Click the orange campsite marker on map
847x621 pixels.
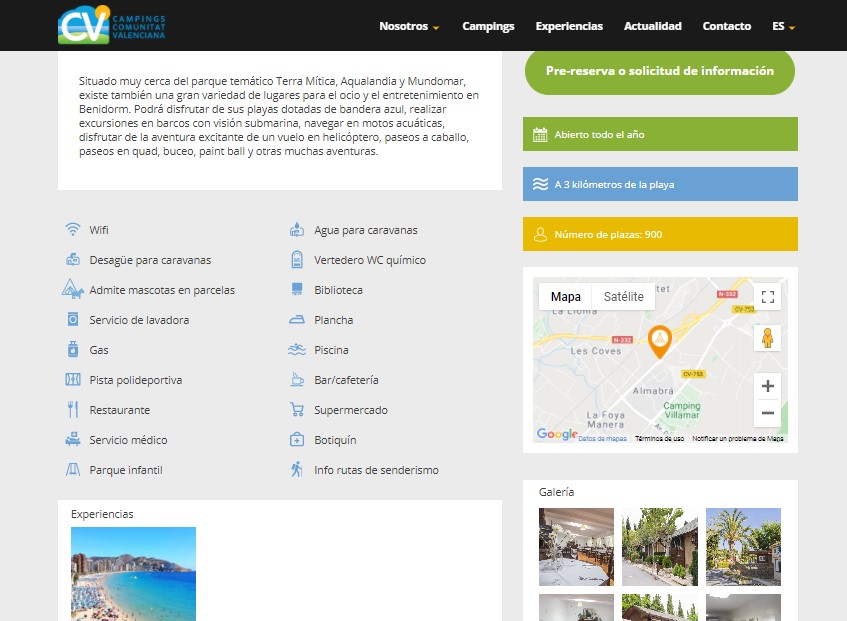tap(659, 341)
